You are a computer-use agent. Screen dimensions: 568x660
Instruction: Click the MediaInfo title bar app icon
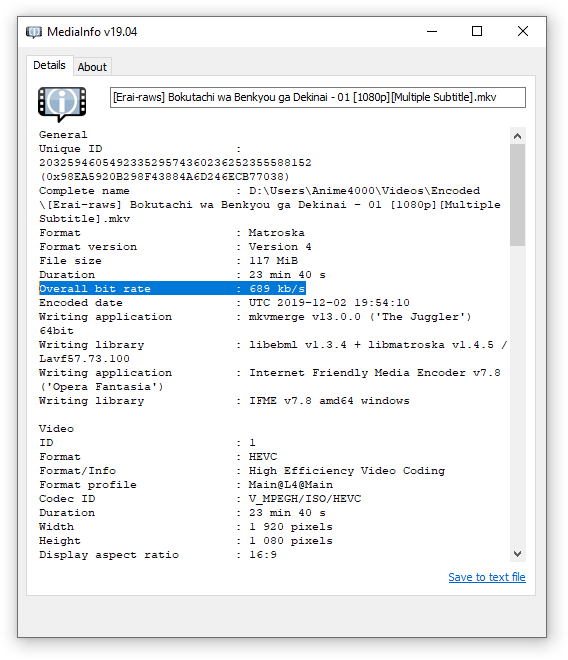34,32
